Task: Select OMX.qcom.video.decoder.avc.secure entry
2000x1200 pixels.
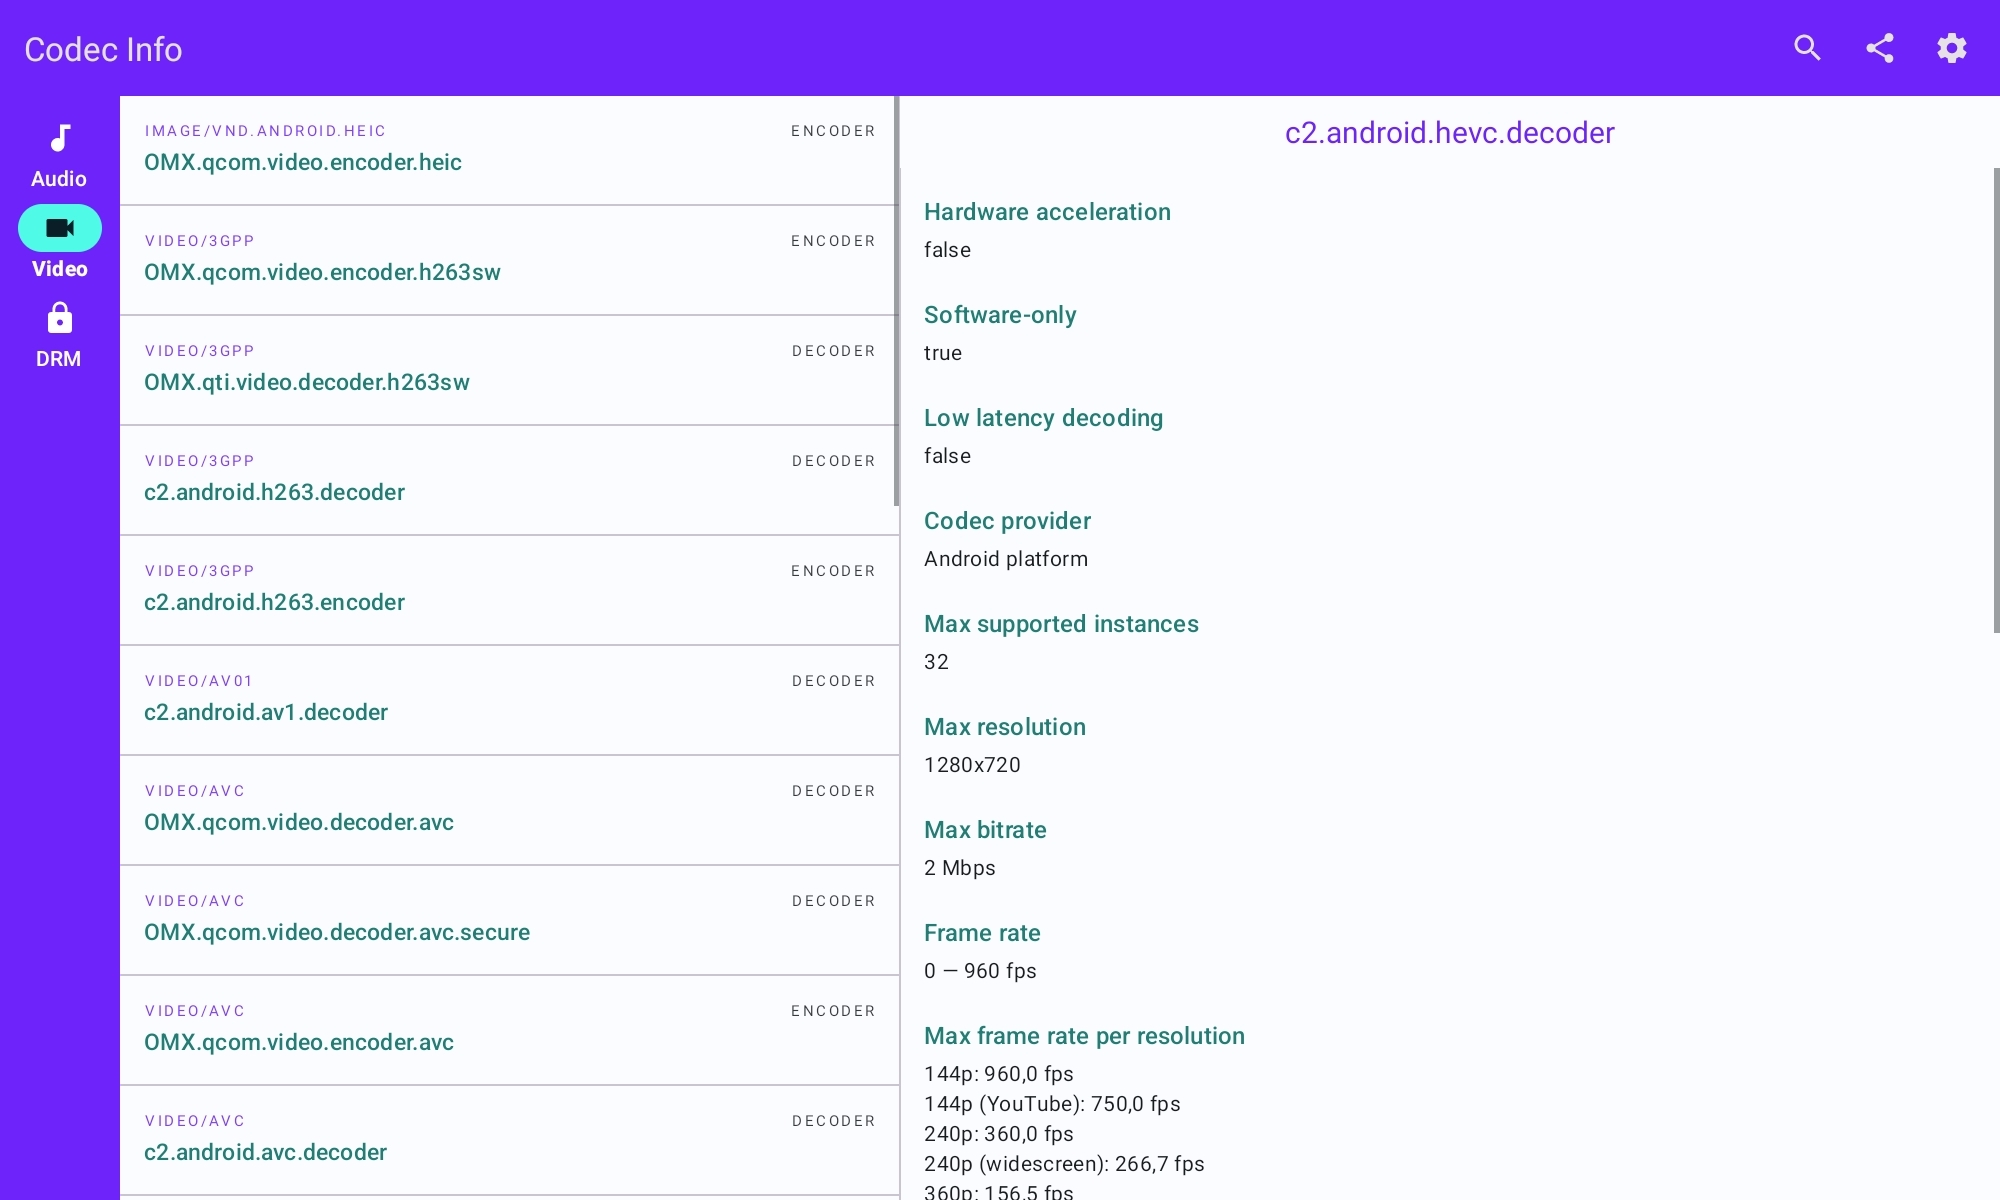Action: click(509, 920)
